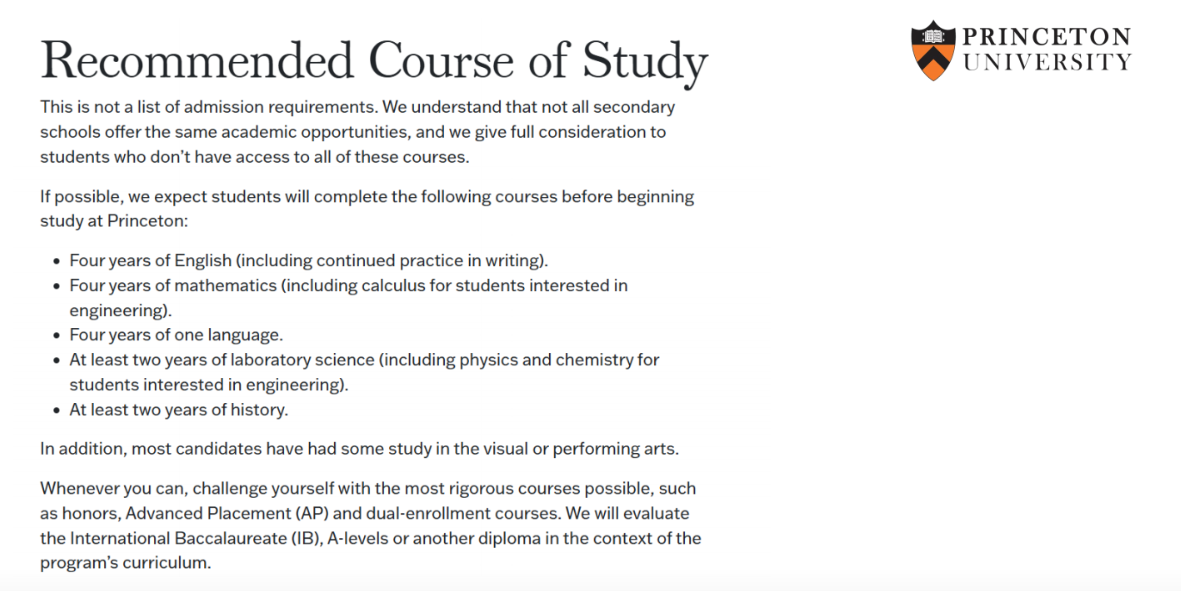Click the If possible, we expect students paragraph
Screen dimensions: 1181x591
(368, 209)
